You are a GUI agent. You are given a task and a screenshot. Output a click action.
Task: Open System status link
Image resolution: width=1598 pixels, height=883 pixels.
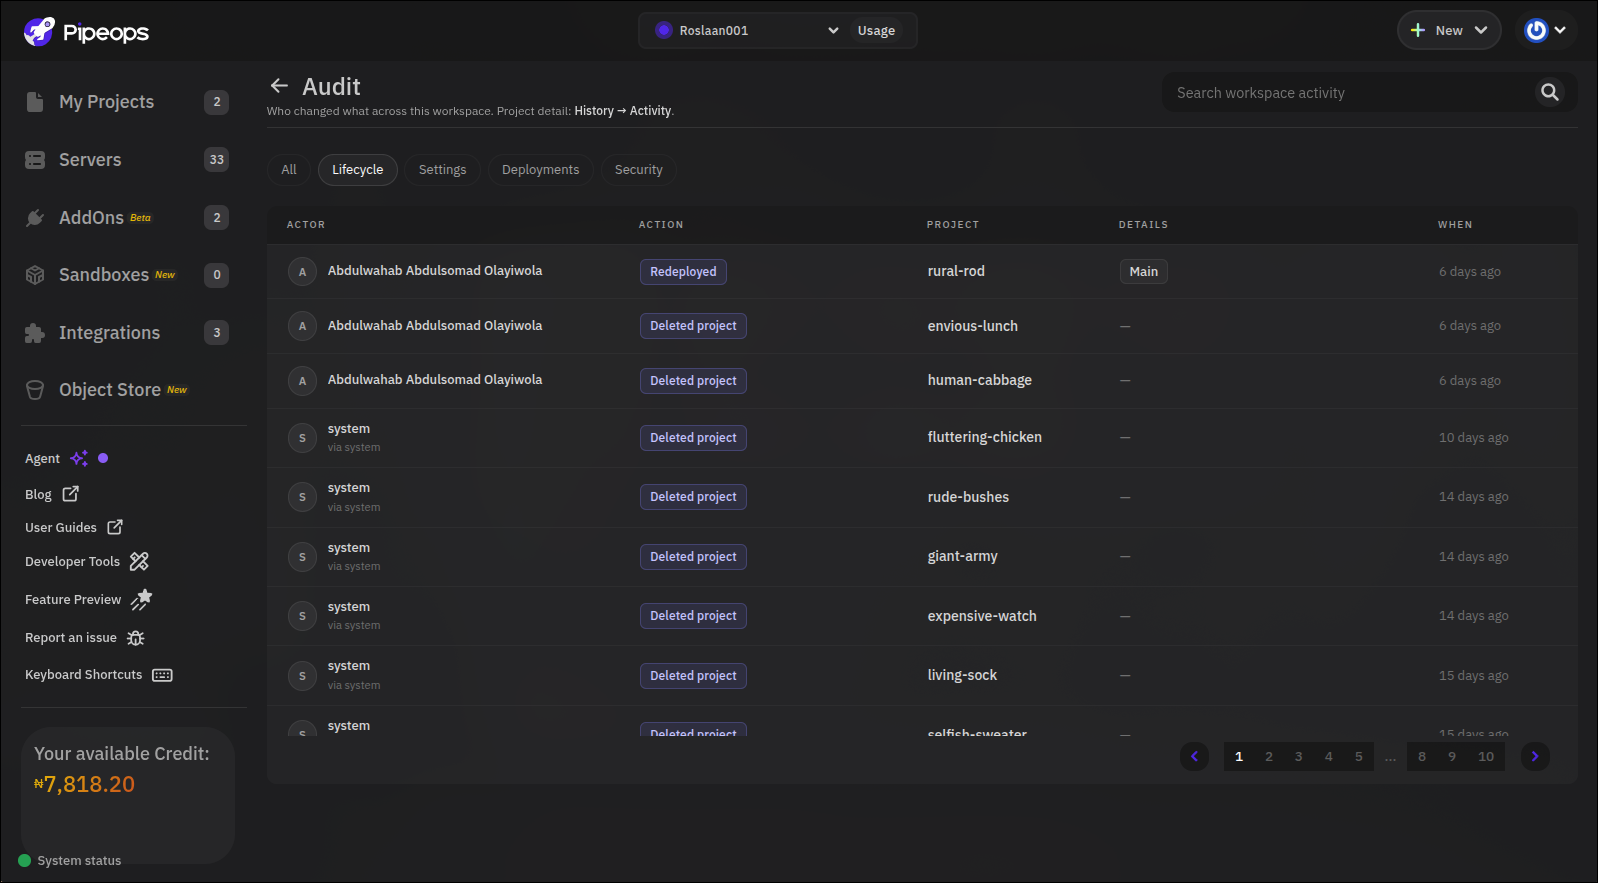(79, 860)
